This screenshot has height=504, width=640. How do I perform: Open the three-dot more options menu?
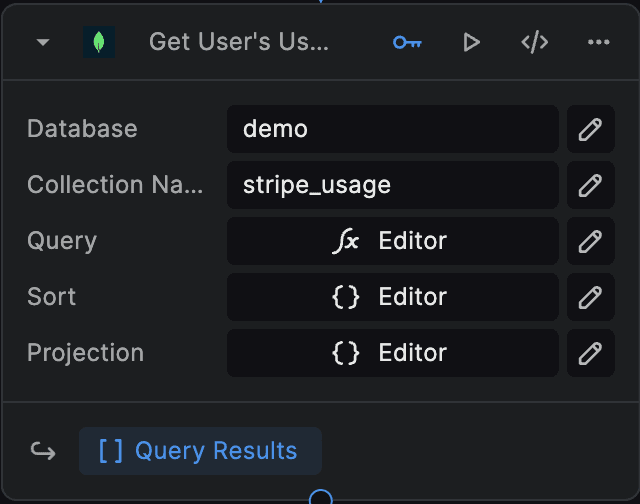point(599,42)
